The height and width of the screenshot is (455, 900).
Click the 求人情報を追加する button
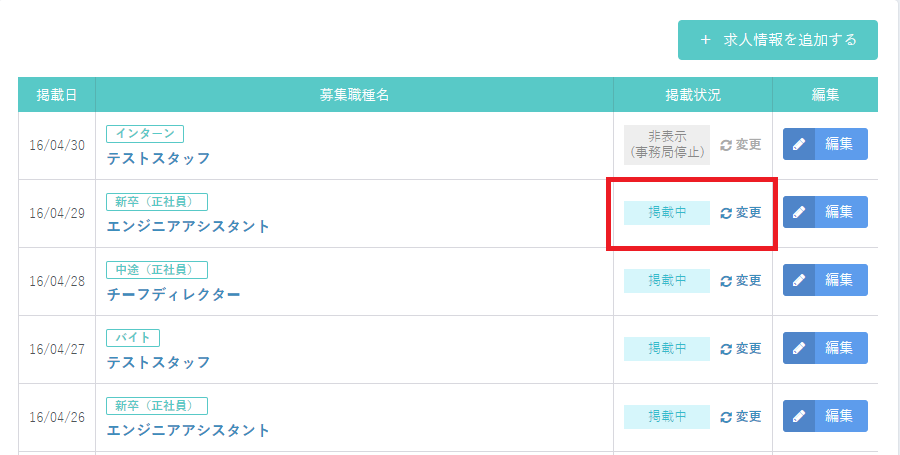[778, 40]
